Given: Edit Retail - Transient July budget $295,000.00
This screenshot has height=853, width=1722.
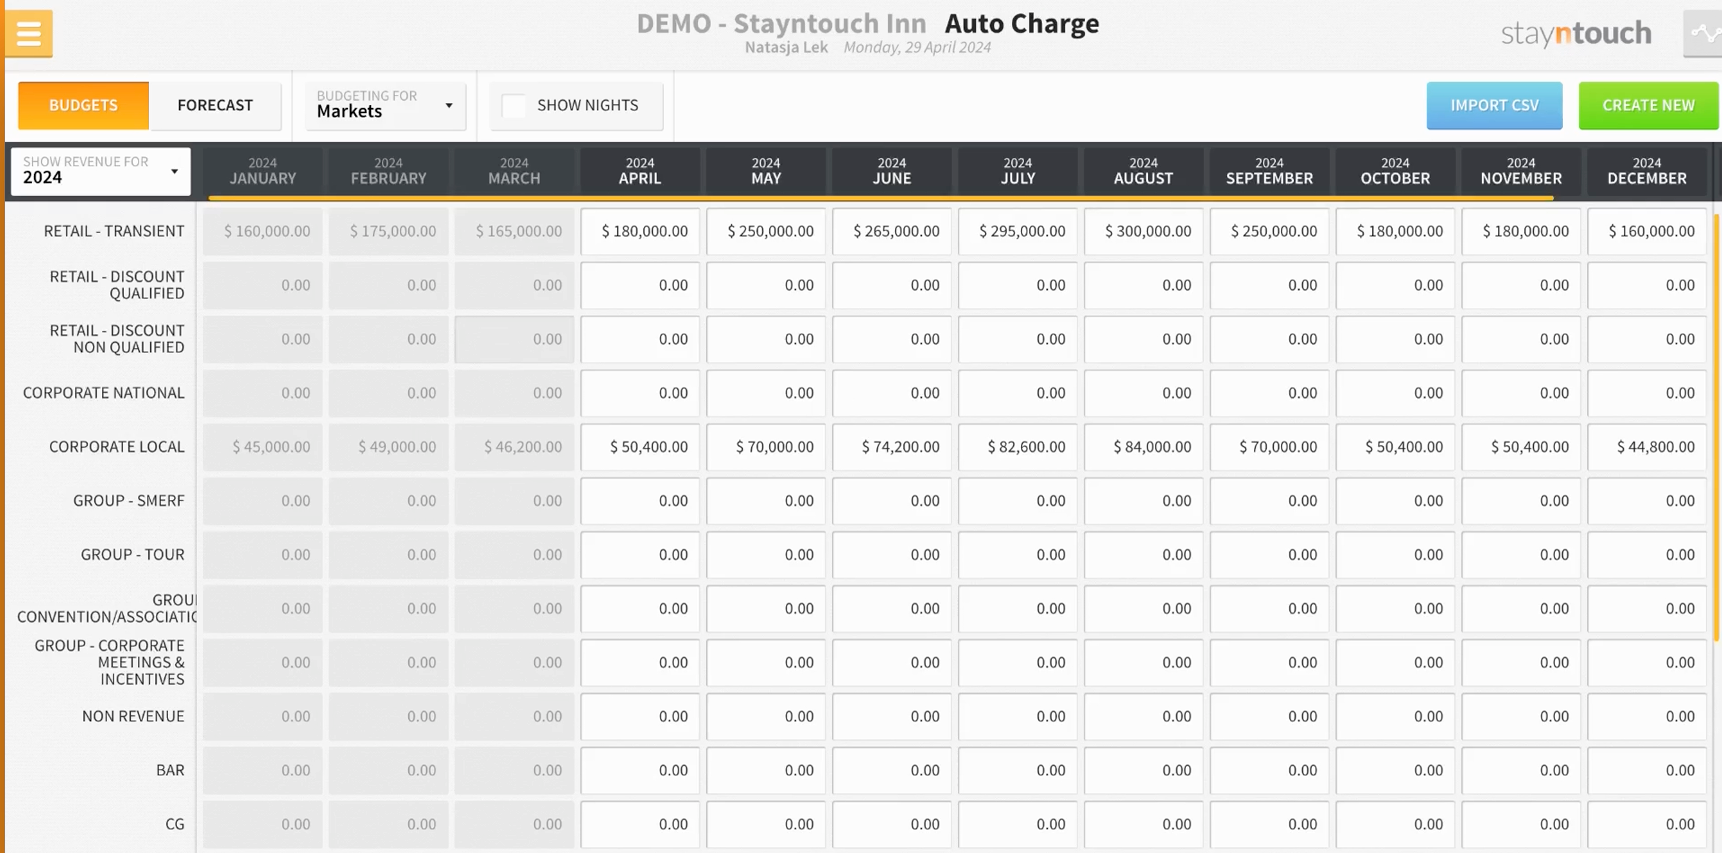Looking at the screenshot, I should pyautogui.click(x=1018, y=231).
